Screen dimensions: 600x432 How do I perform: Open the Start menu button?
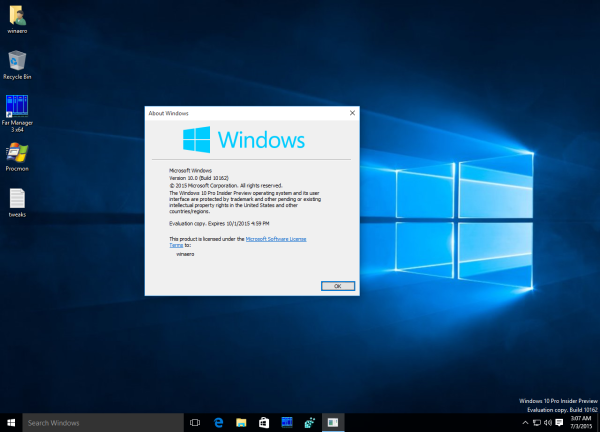(x=11, y=422)
